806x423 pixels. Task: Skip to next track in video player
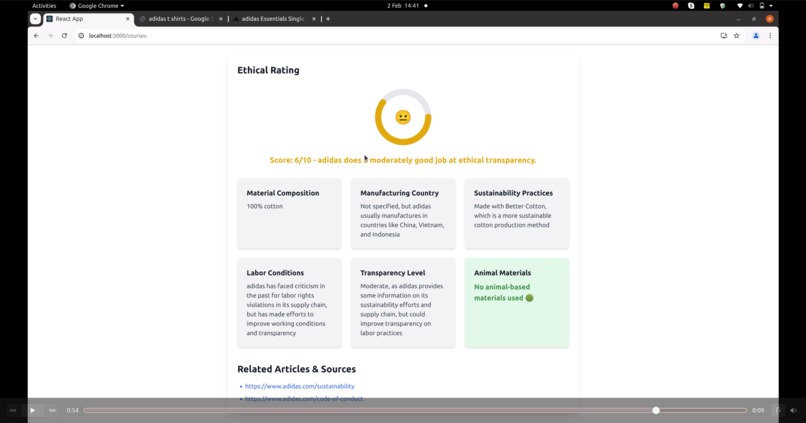click(52, 410)
